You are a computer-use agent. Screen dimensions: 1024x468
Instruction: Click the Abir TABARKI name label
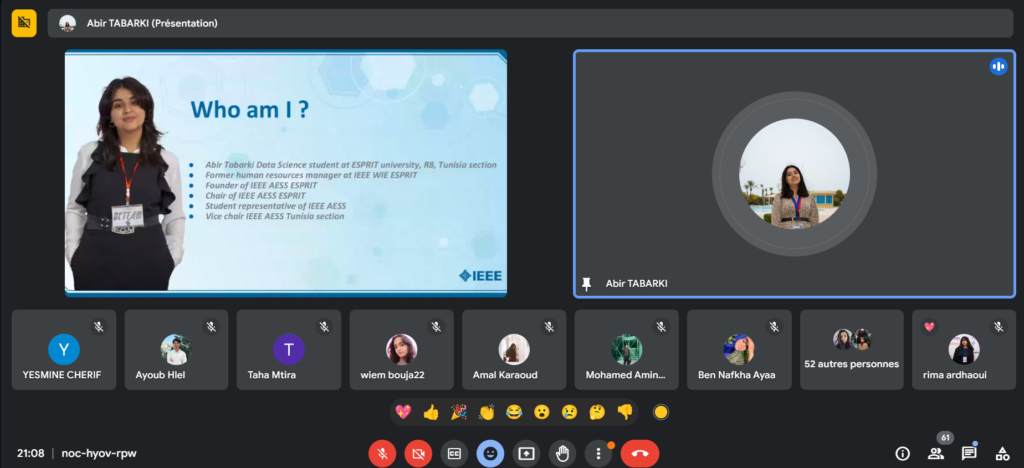[x=636, y=284]
